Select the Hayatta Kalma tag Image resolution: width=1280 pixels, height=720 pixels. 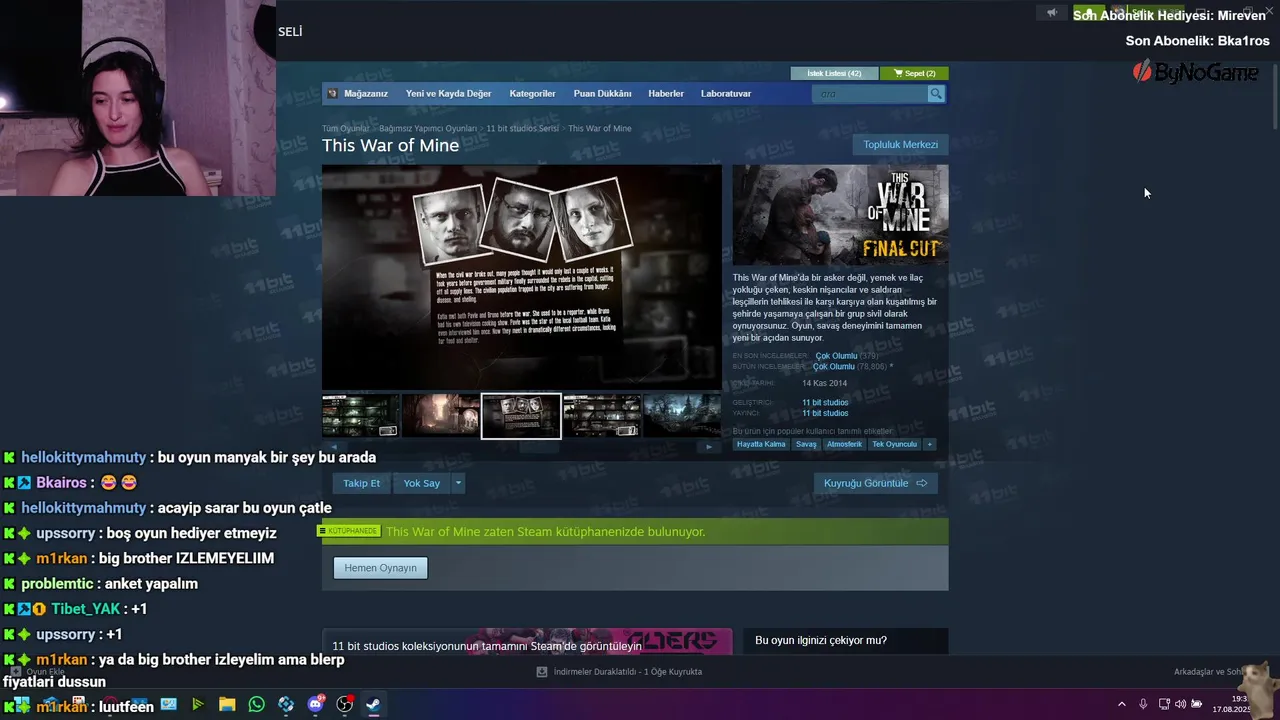tap(761, 444)
